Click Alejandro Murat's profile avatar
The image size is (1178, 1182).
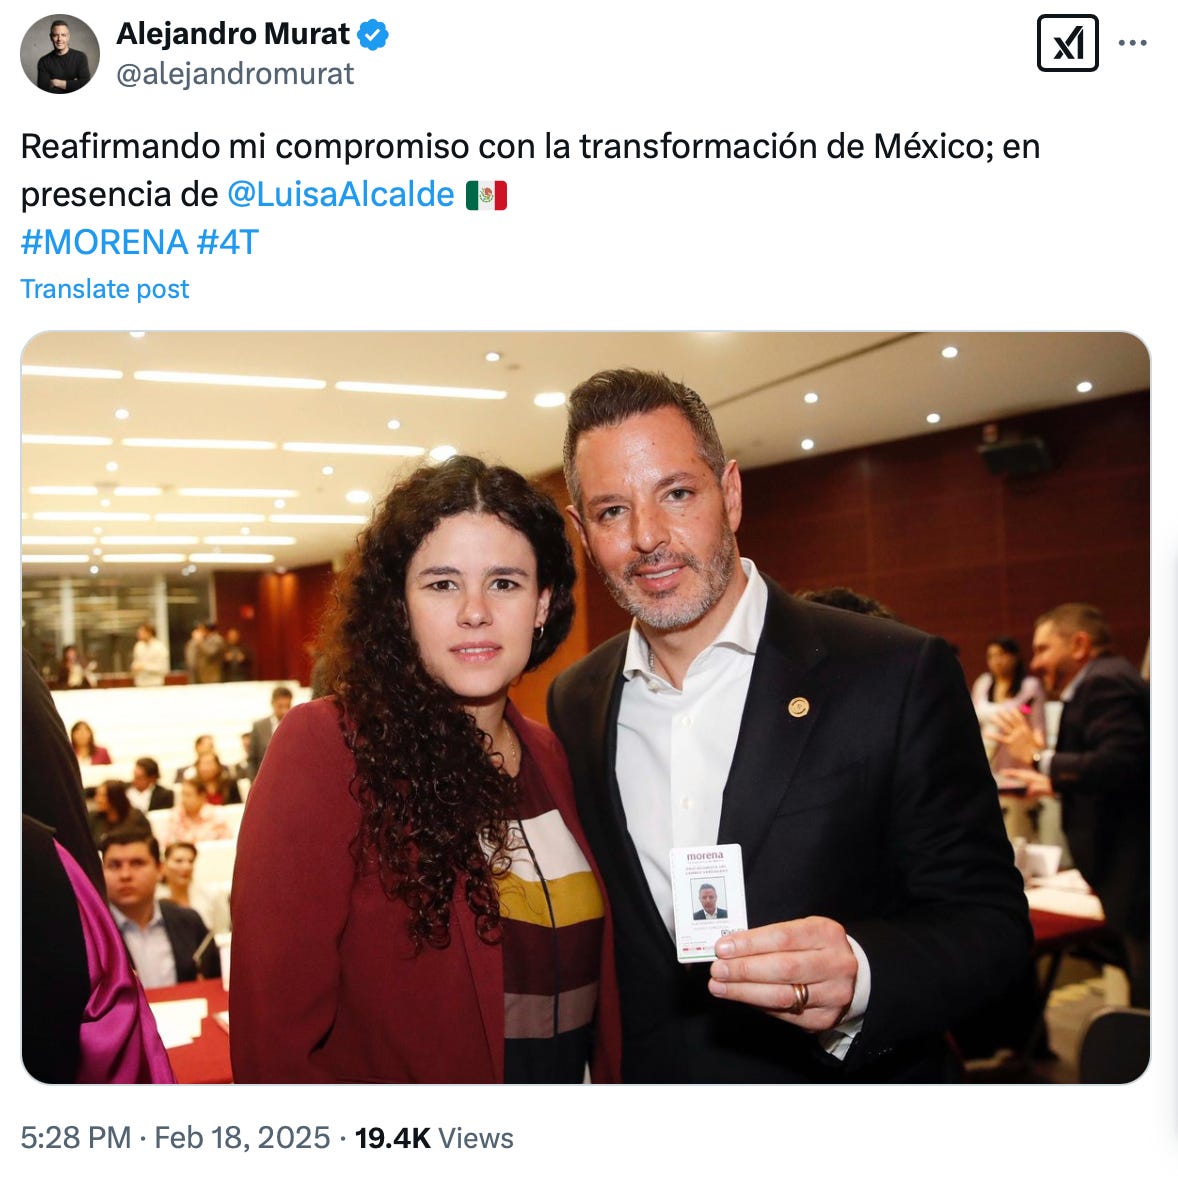(x=60, y=54)
